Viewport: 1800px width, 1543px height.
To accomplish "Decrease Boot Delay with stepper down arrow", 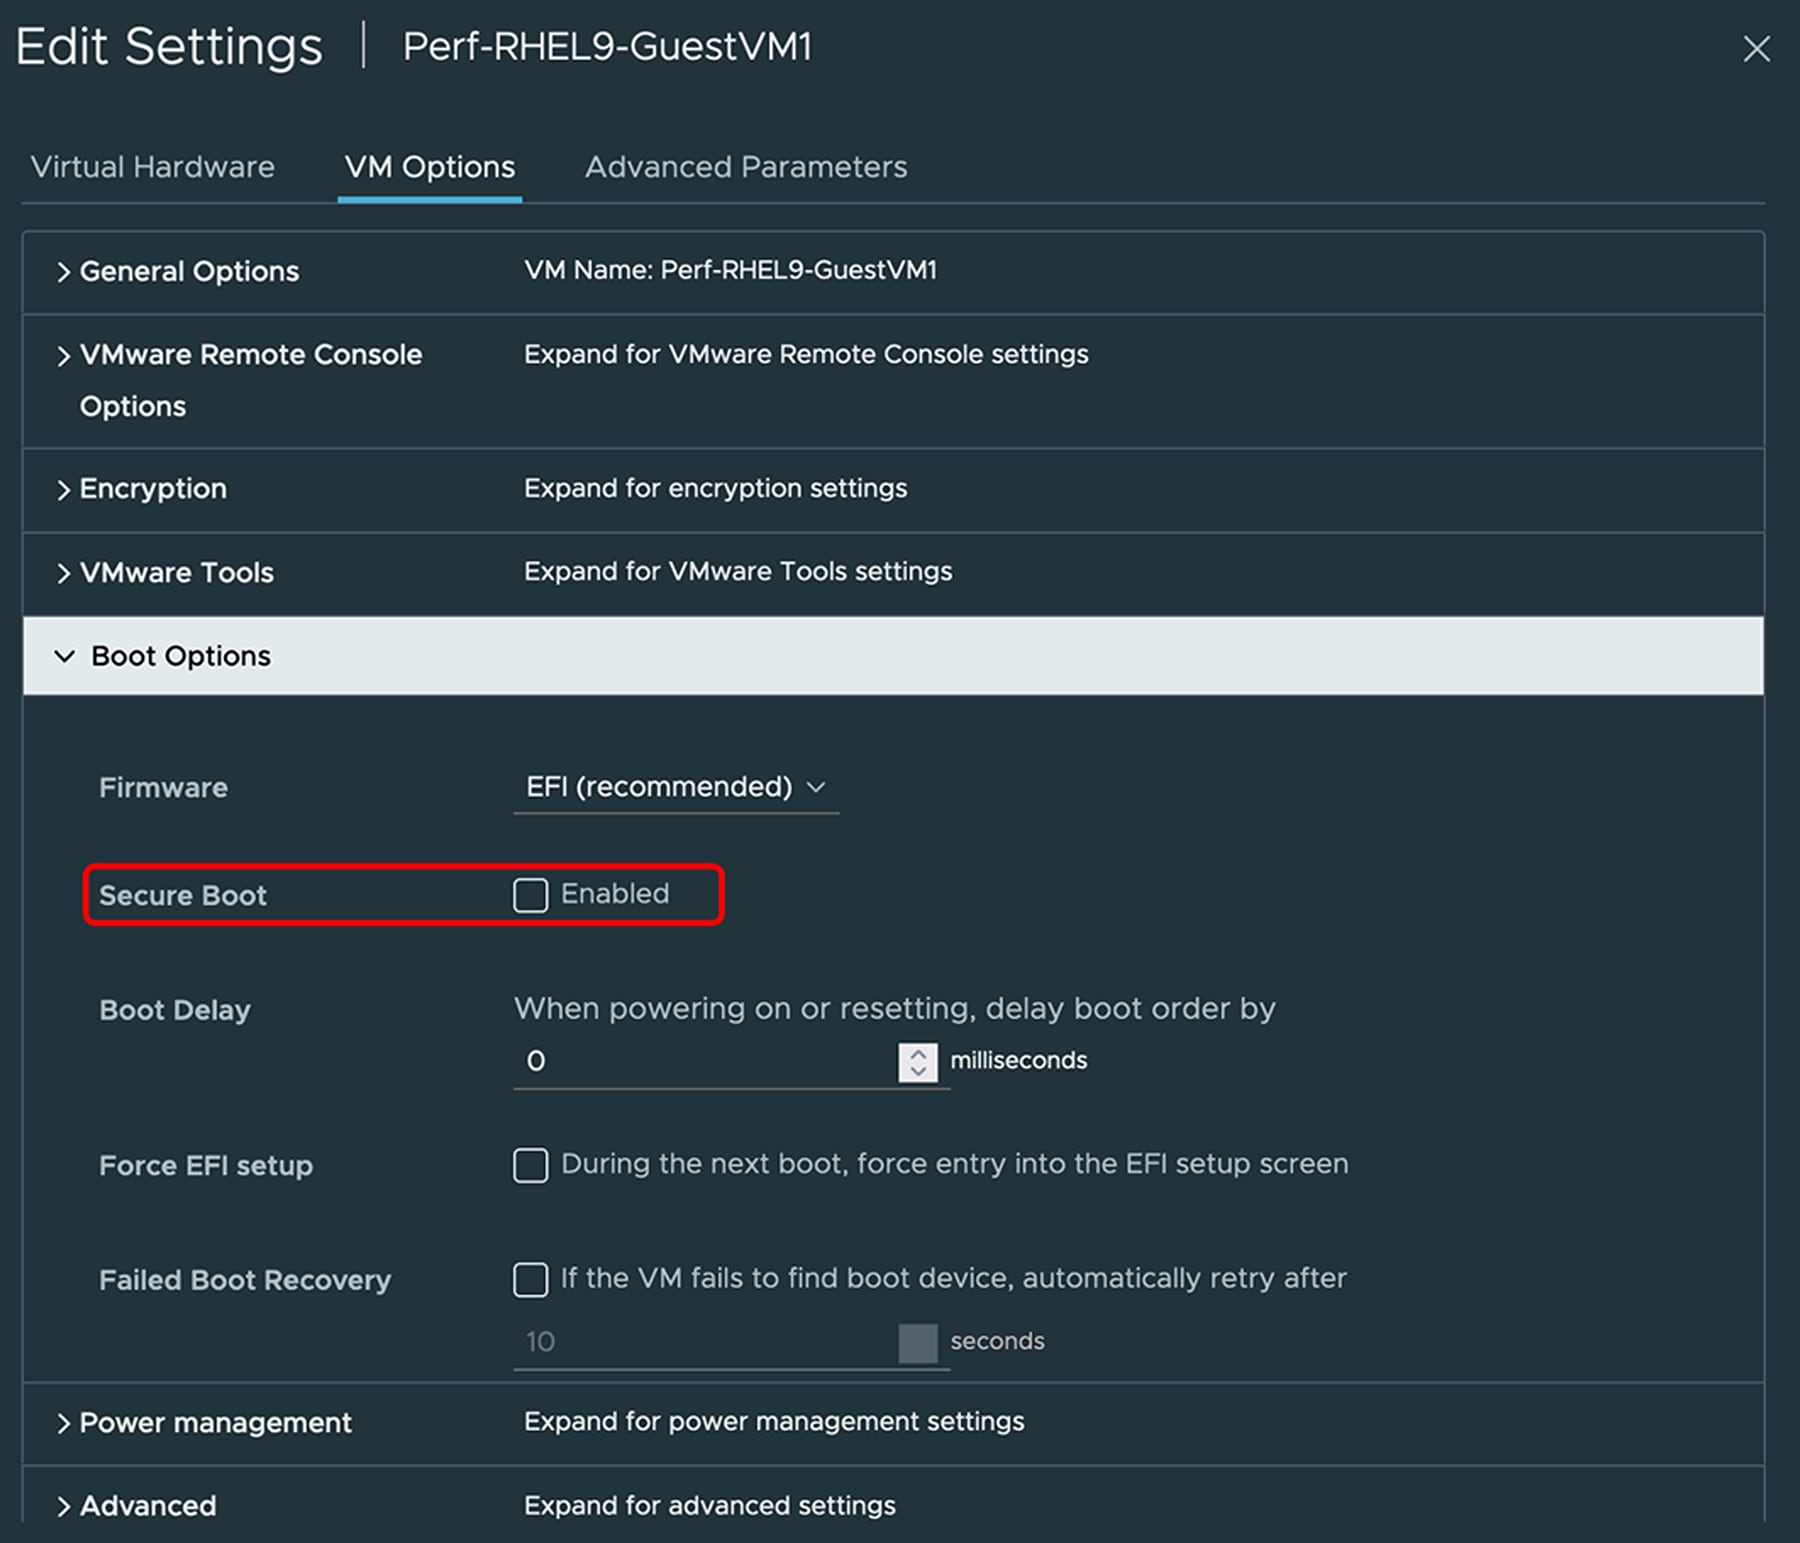I will pyautogui.click(x=918, y=1072).
